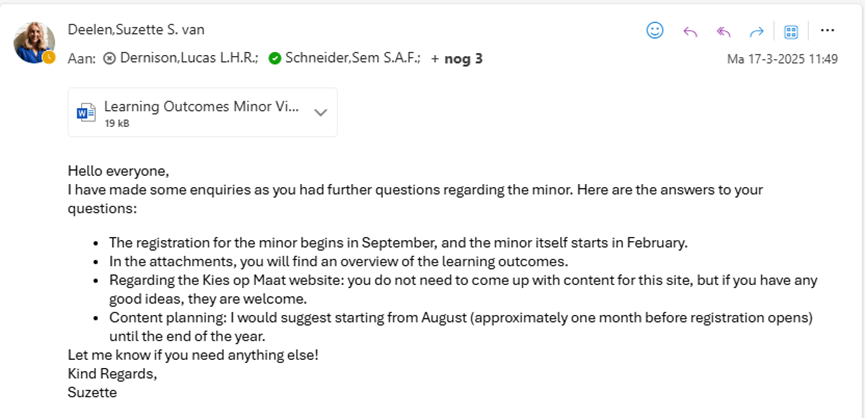This screenshot has width=865, height=418.
Task: Expand recipients with '+ nog 3'
Action: pos(457,58)
